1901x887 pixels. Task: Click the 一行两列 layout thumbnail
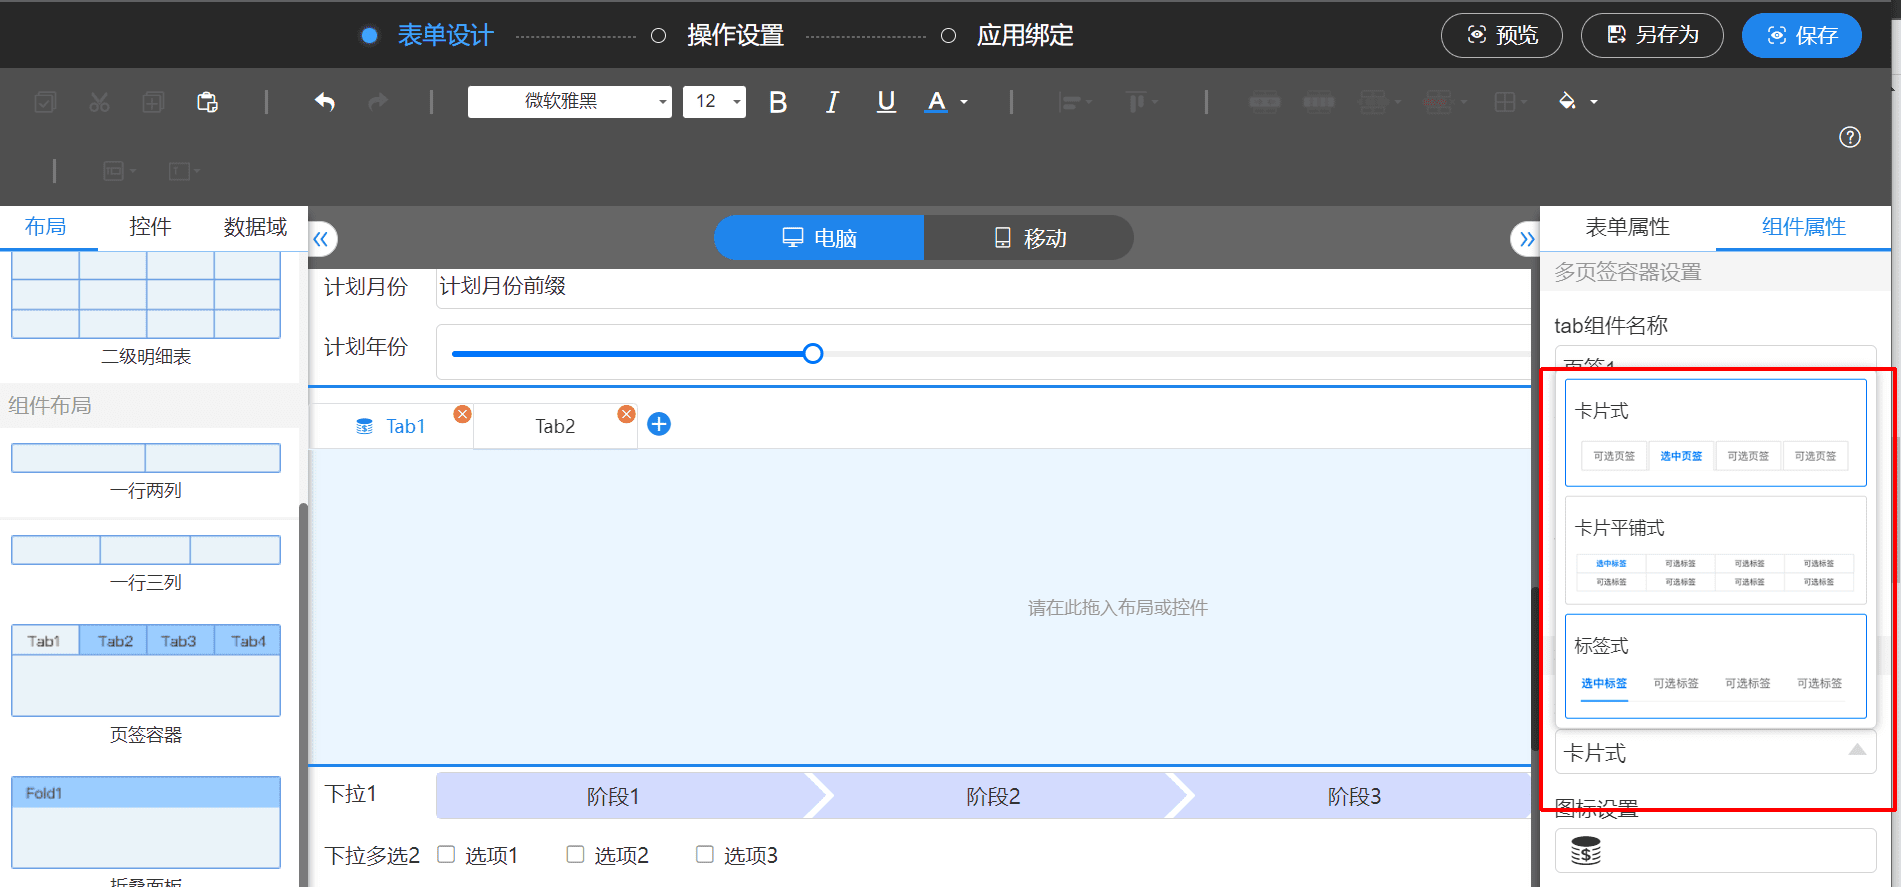coord(146,458)
